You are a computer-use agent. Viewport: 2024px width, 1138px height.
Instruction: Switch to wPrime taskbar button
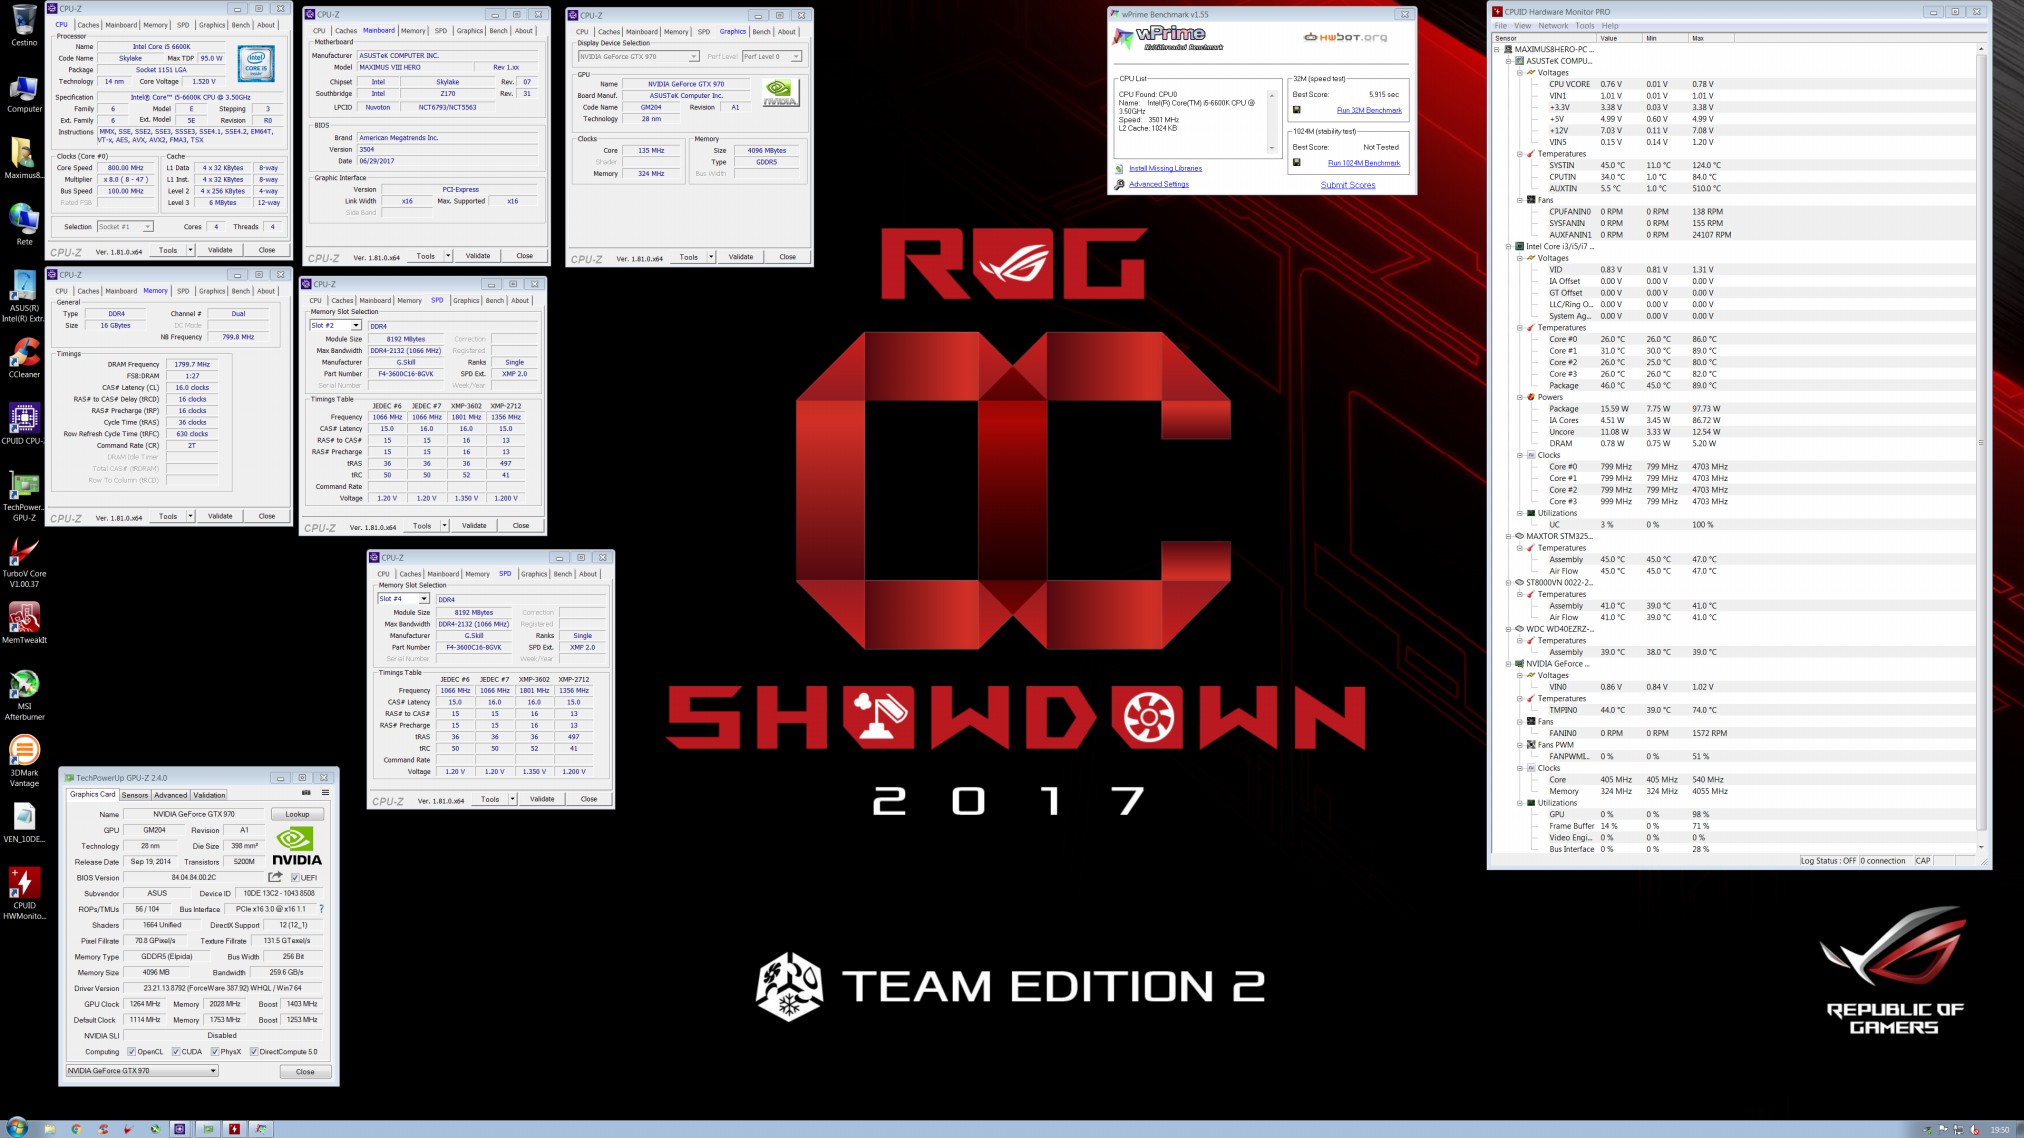(261, 1129)
